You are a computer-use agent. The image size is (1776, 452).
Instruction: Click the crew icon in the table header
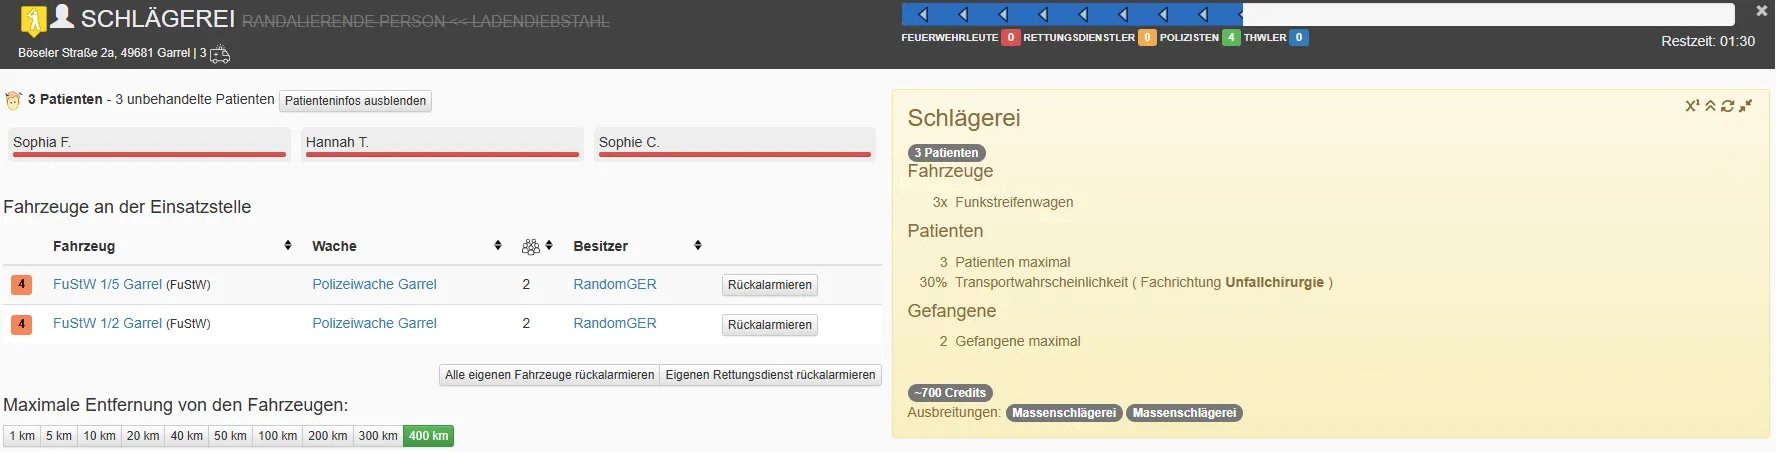[x=531, y=246]
